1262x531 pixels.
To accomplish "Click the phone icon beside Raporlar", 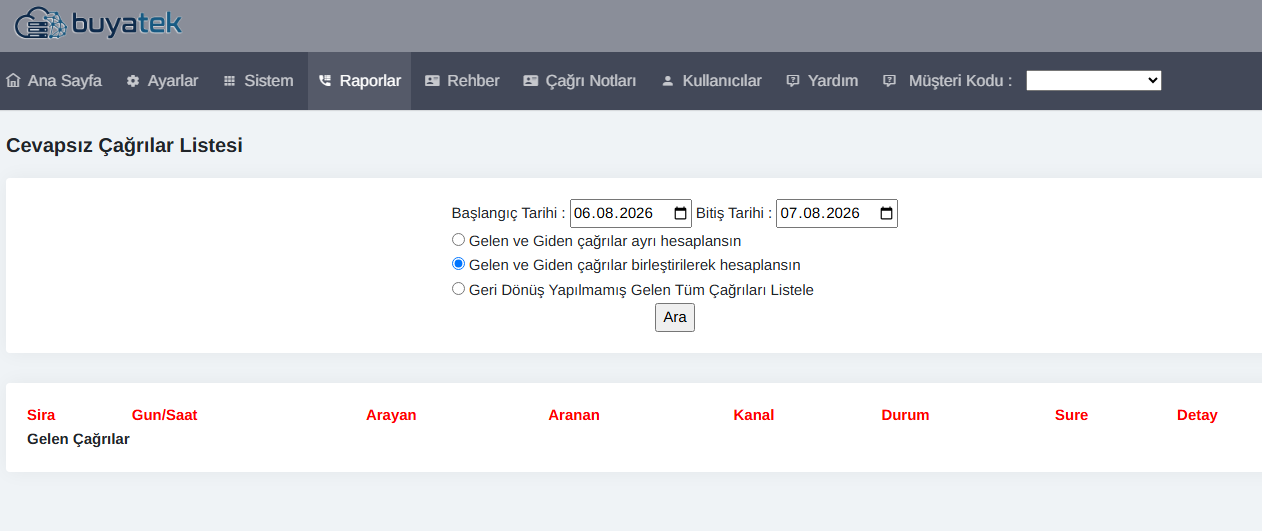I will [x=325, y=81].
